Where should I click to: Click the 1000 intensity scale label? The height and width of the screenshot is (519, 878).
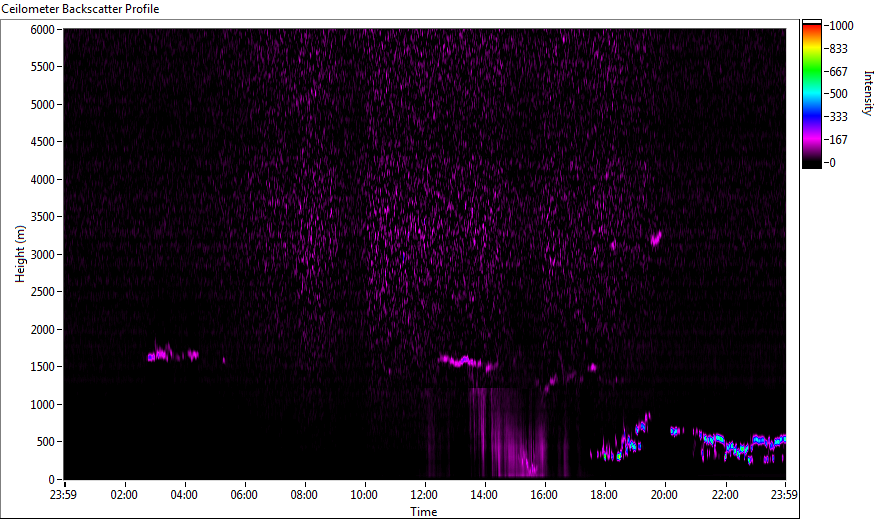click(x=841, y=26)
